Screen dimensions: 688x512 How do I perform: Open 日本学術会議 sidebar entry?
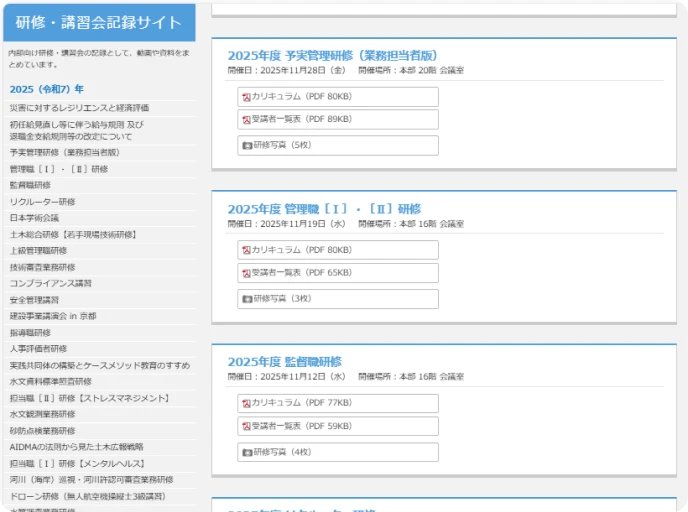click(x=34, y=217)
